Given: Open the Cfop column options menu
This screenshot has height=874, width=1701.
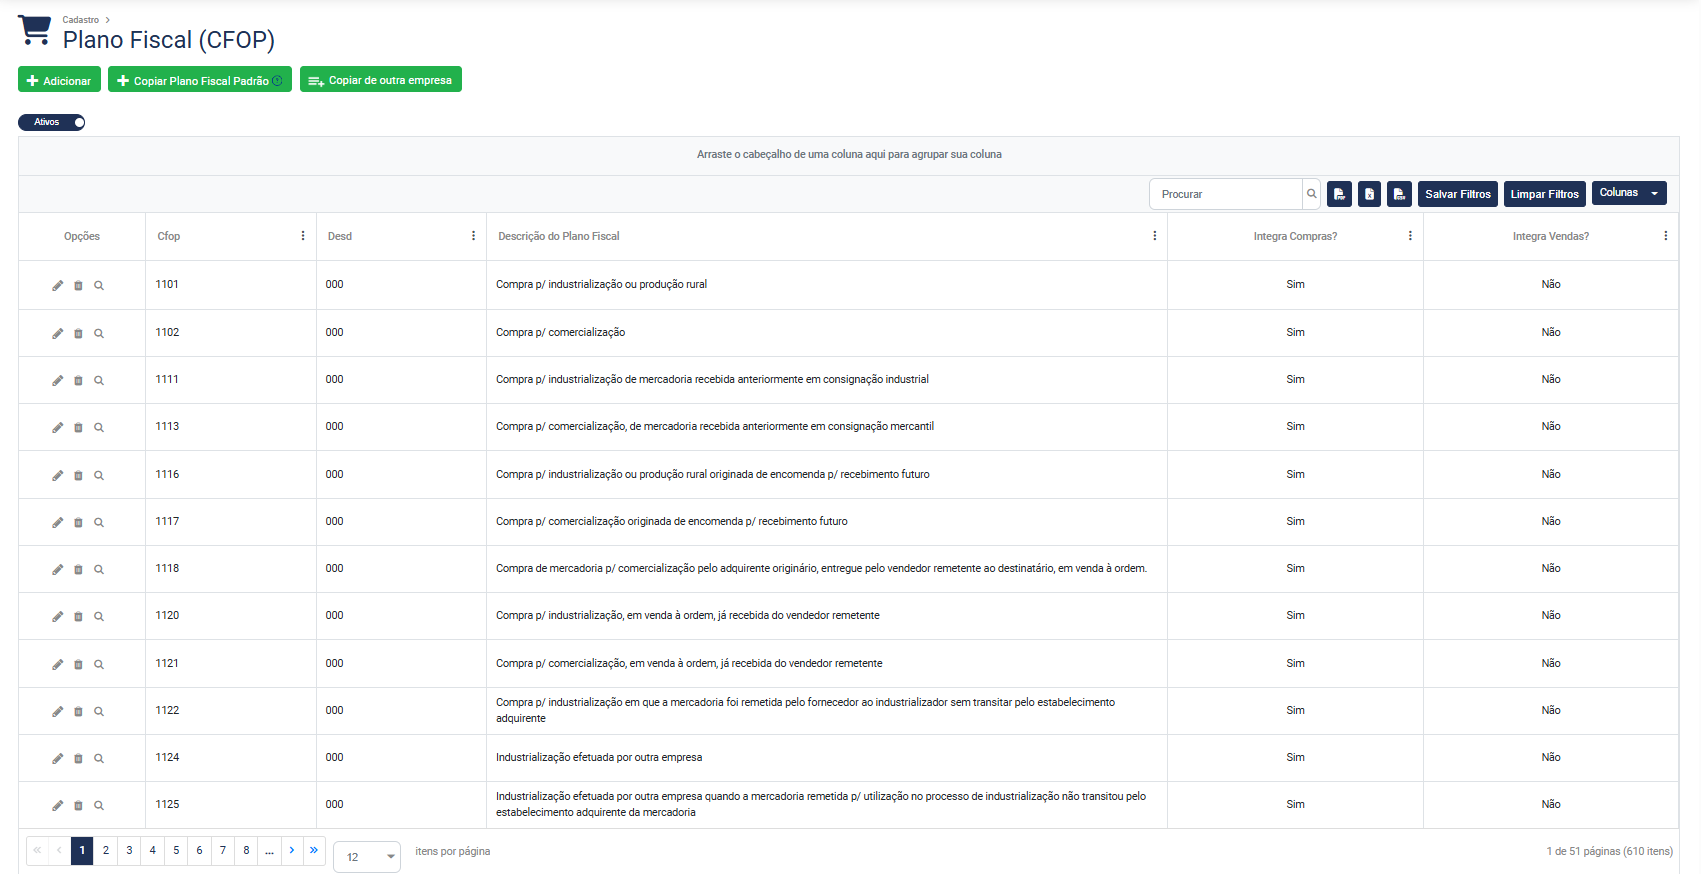Looking at the screenshot, I should click(x=303, y=236).
